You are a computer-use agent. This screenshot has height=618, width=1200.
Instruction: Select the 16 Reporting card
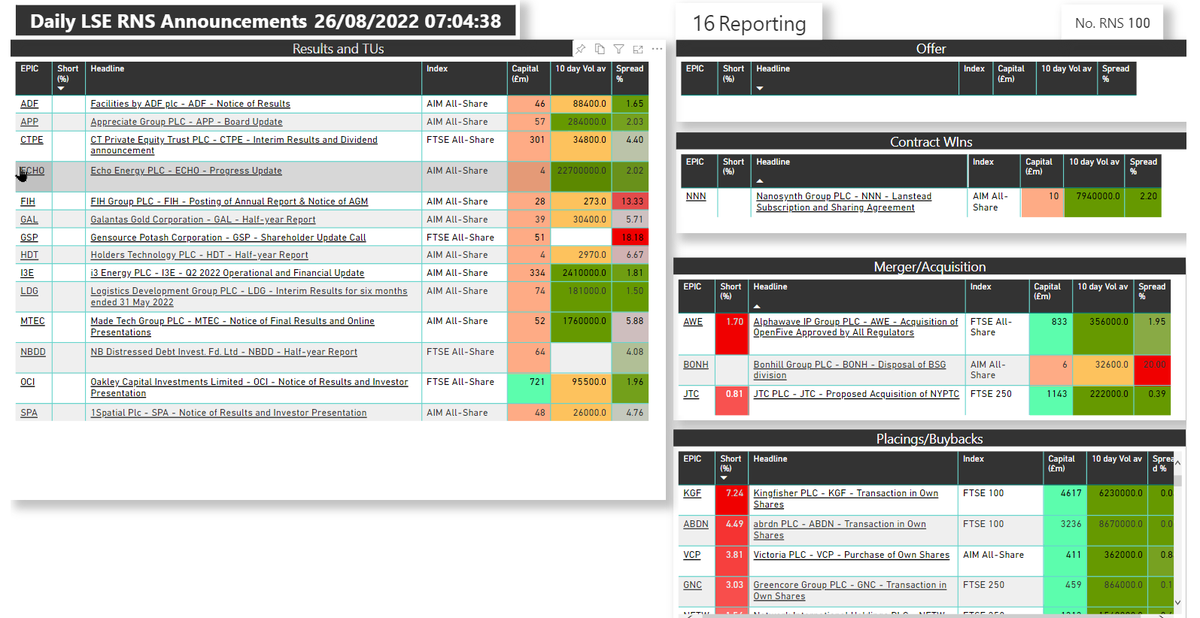coord(749,23)
